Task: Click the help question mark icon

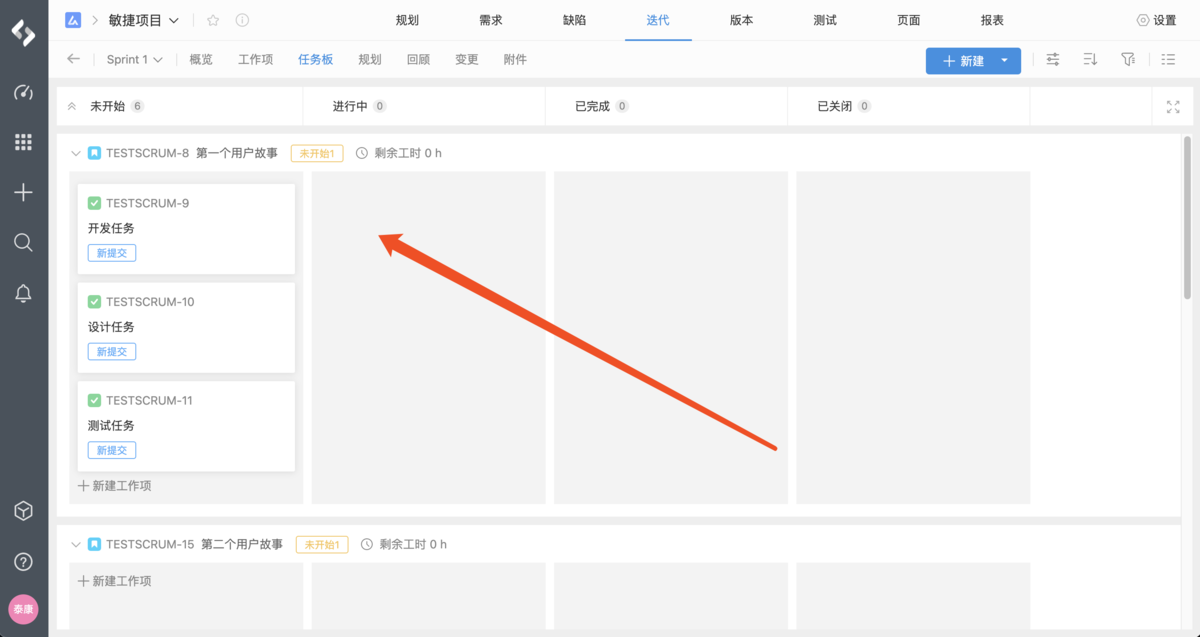Action: point(23,561)
